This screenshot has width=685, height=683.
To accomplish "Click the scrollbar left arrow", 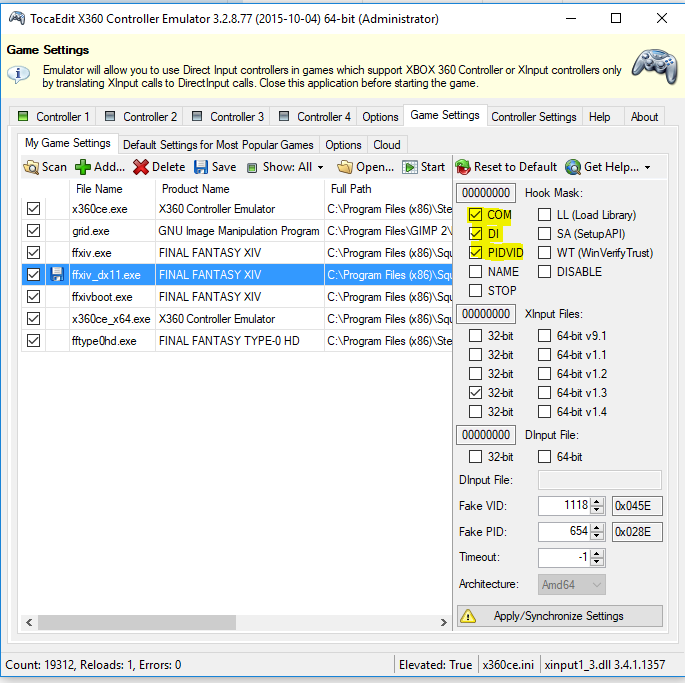I will [x=29, y=622].
